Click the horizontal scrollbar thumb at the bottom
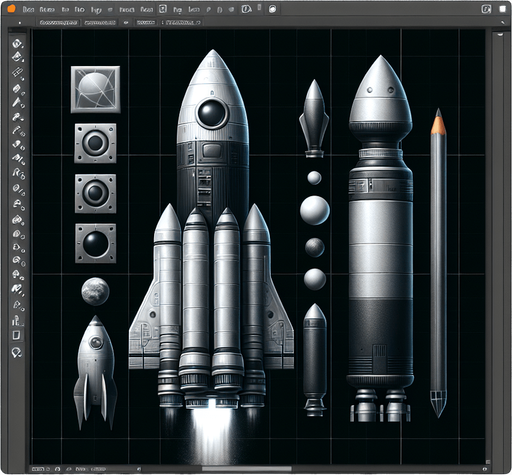 pyautogui.click(x=247, y=469)
